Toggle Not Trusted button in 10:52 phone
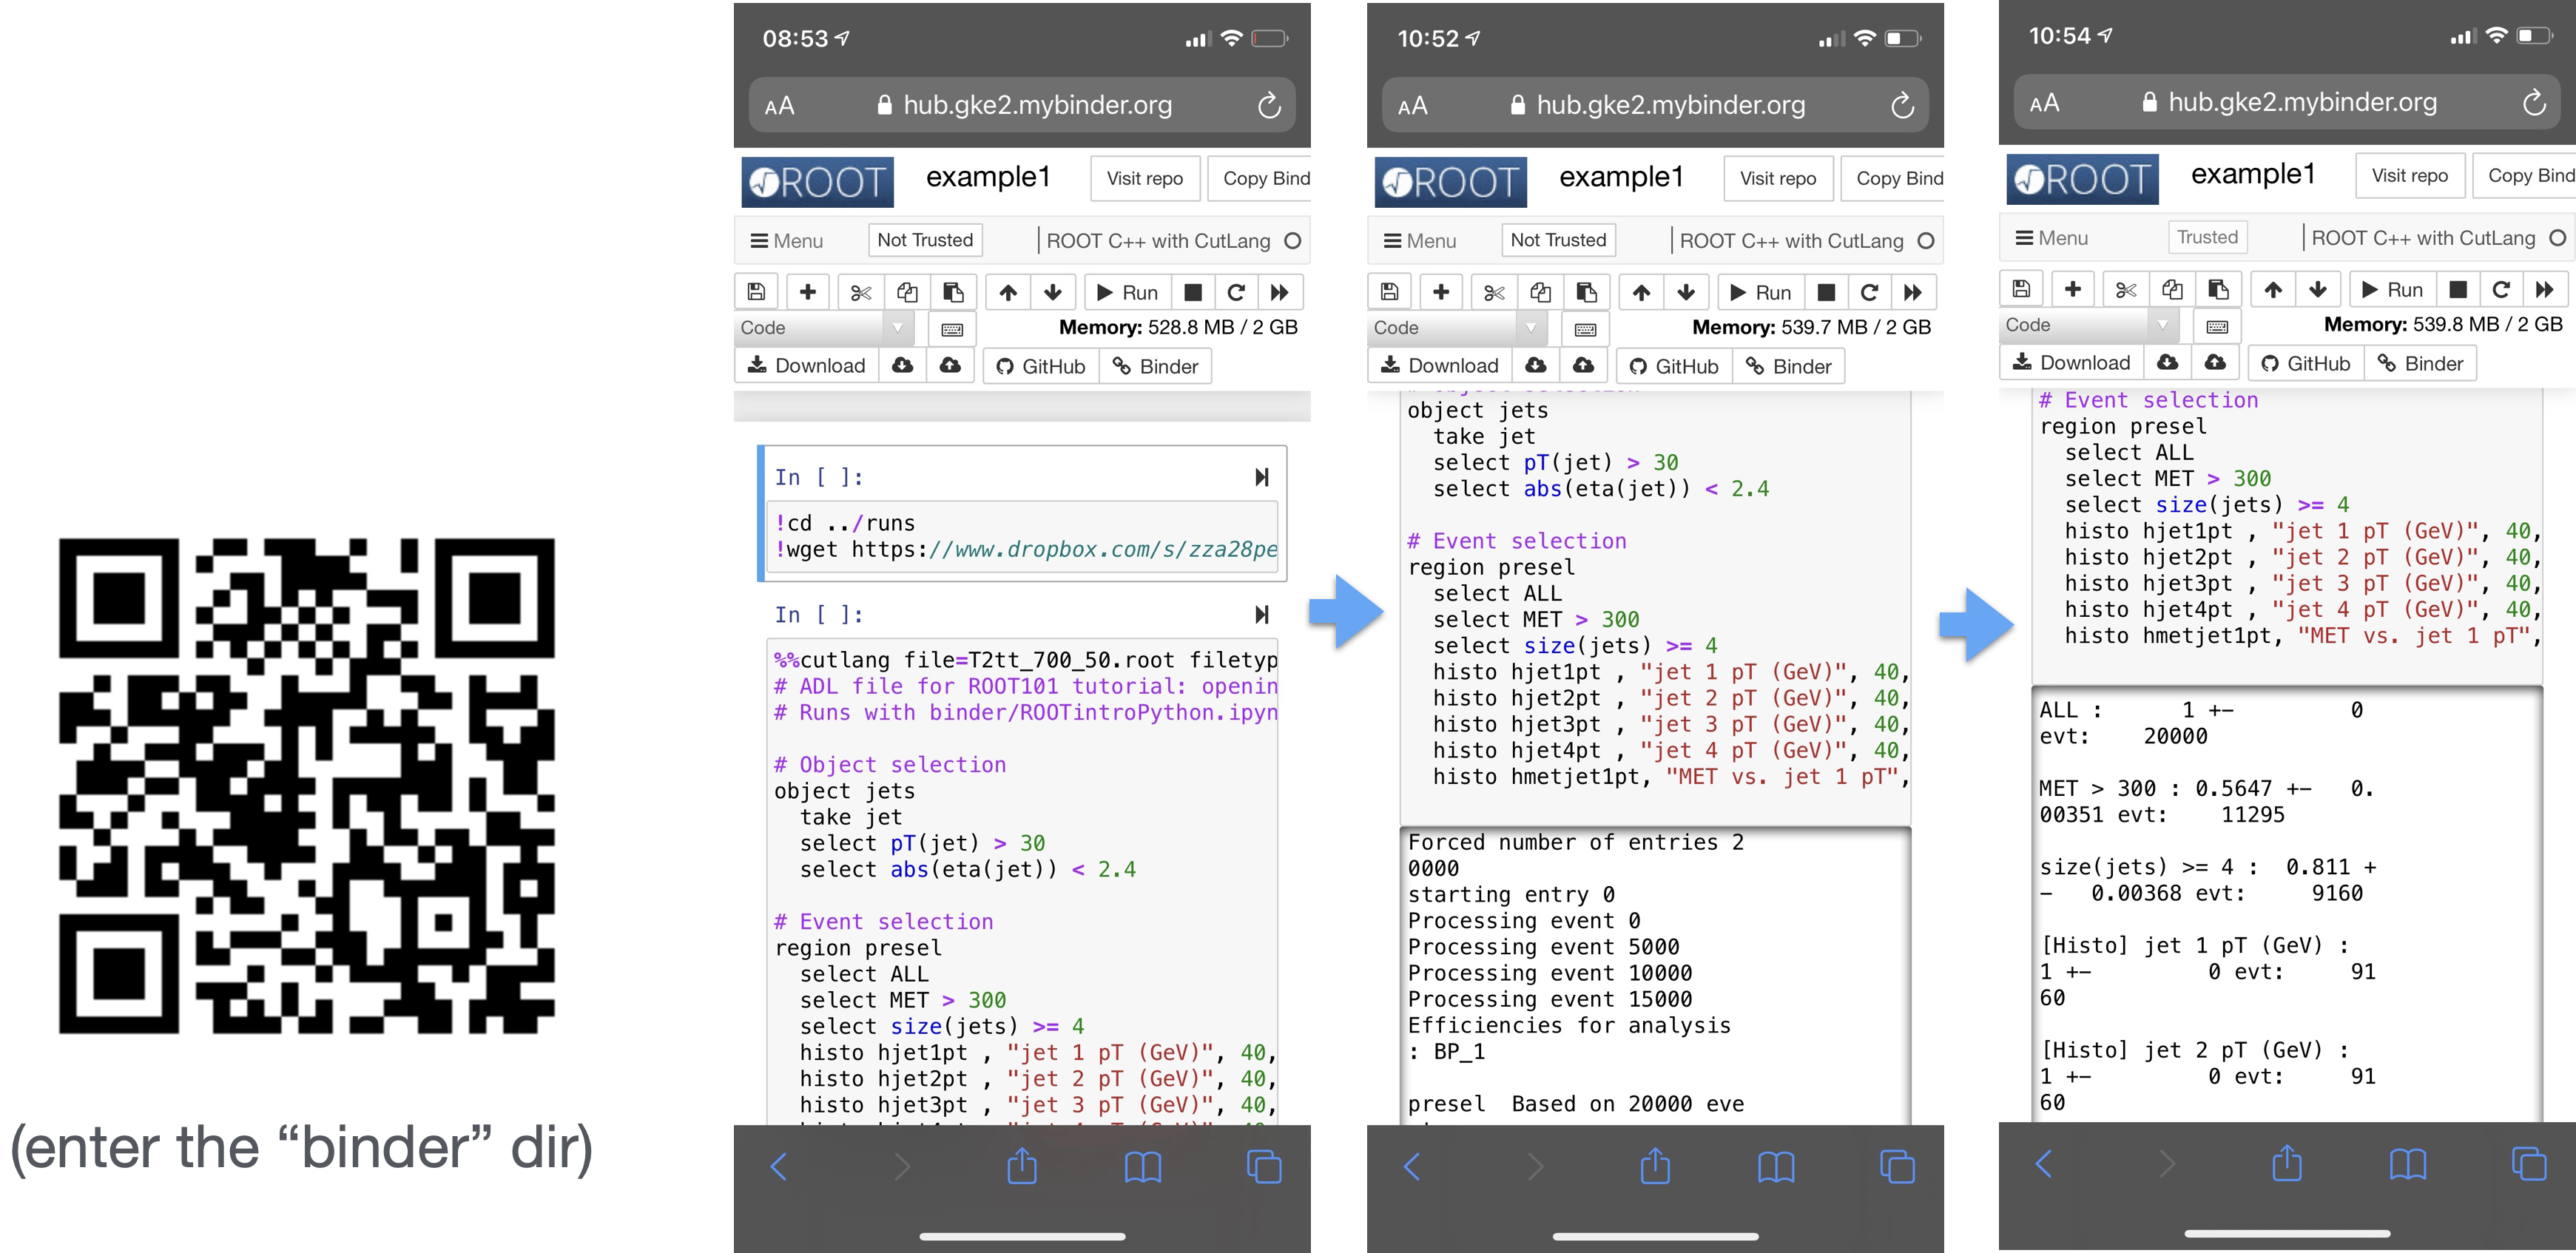This screenshot has width=2576, height=1253. (x=1557, y=240)
